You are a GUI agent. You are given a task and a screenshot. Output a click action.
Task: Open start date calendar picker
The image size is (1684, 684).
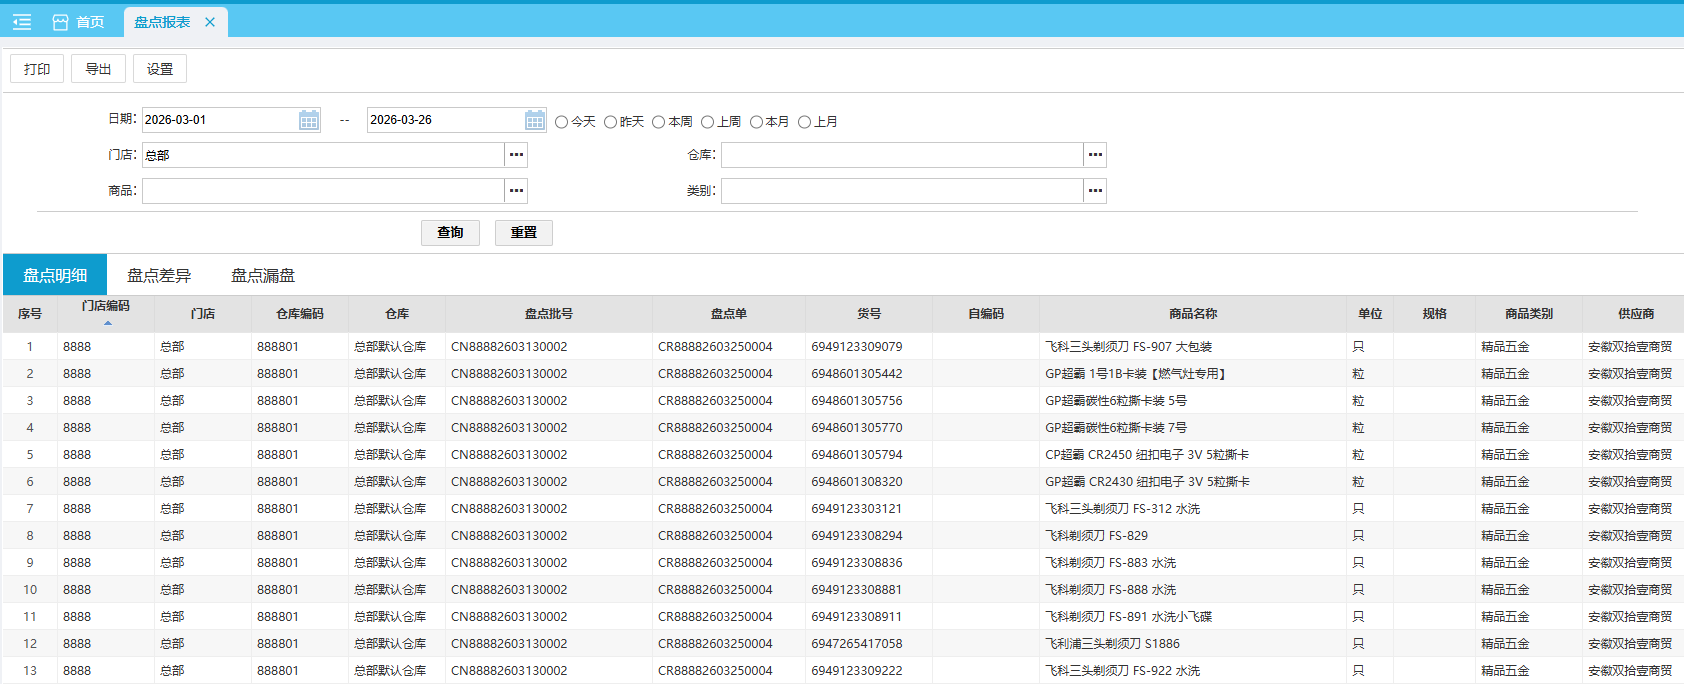click(309, 120)
